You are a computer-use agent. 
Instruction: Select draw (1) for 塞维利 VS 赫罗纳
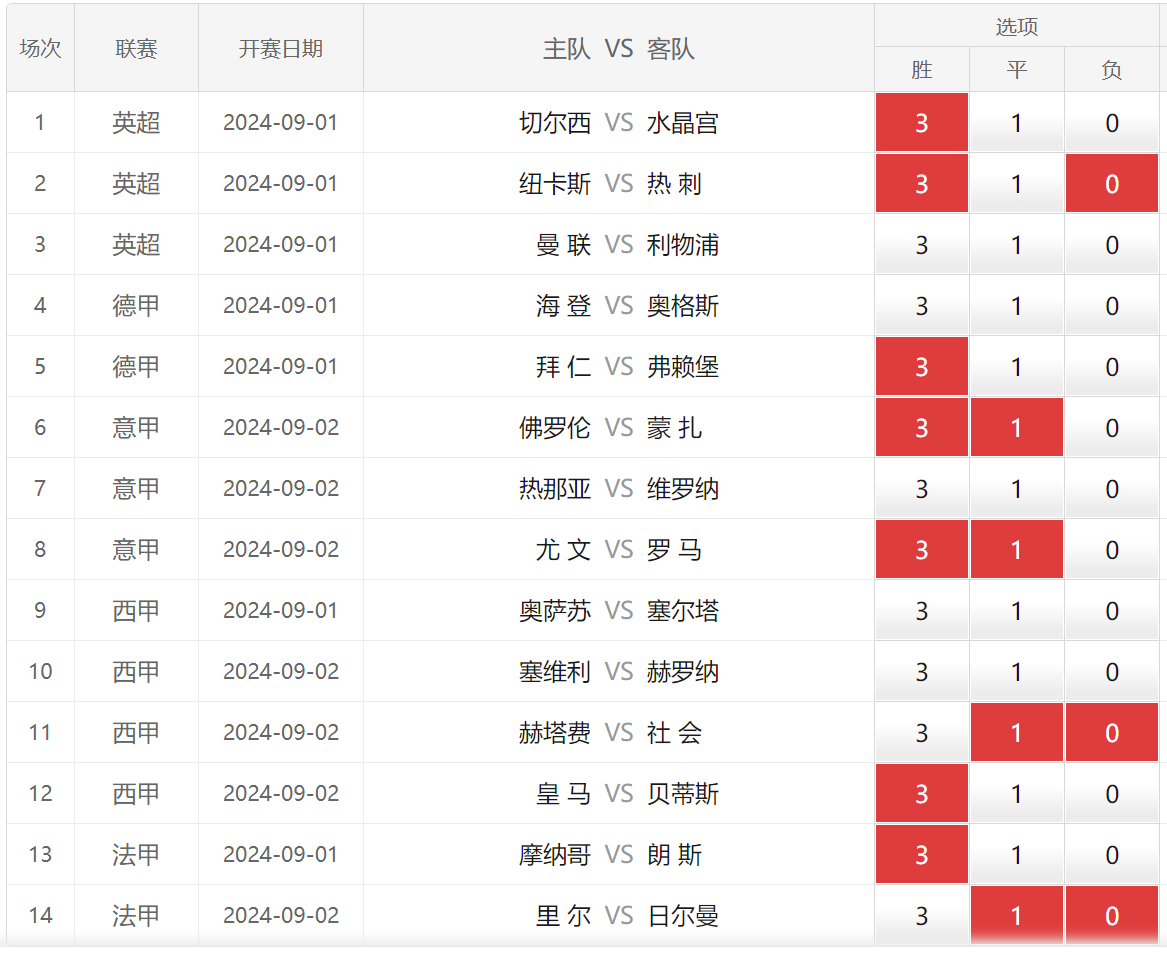[1017, 671]
